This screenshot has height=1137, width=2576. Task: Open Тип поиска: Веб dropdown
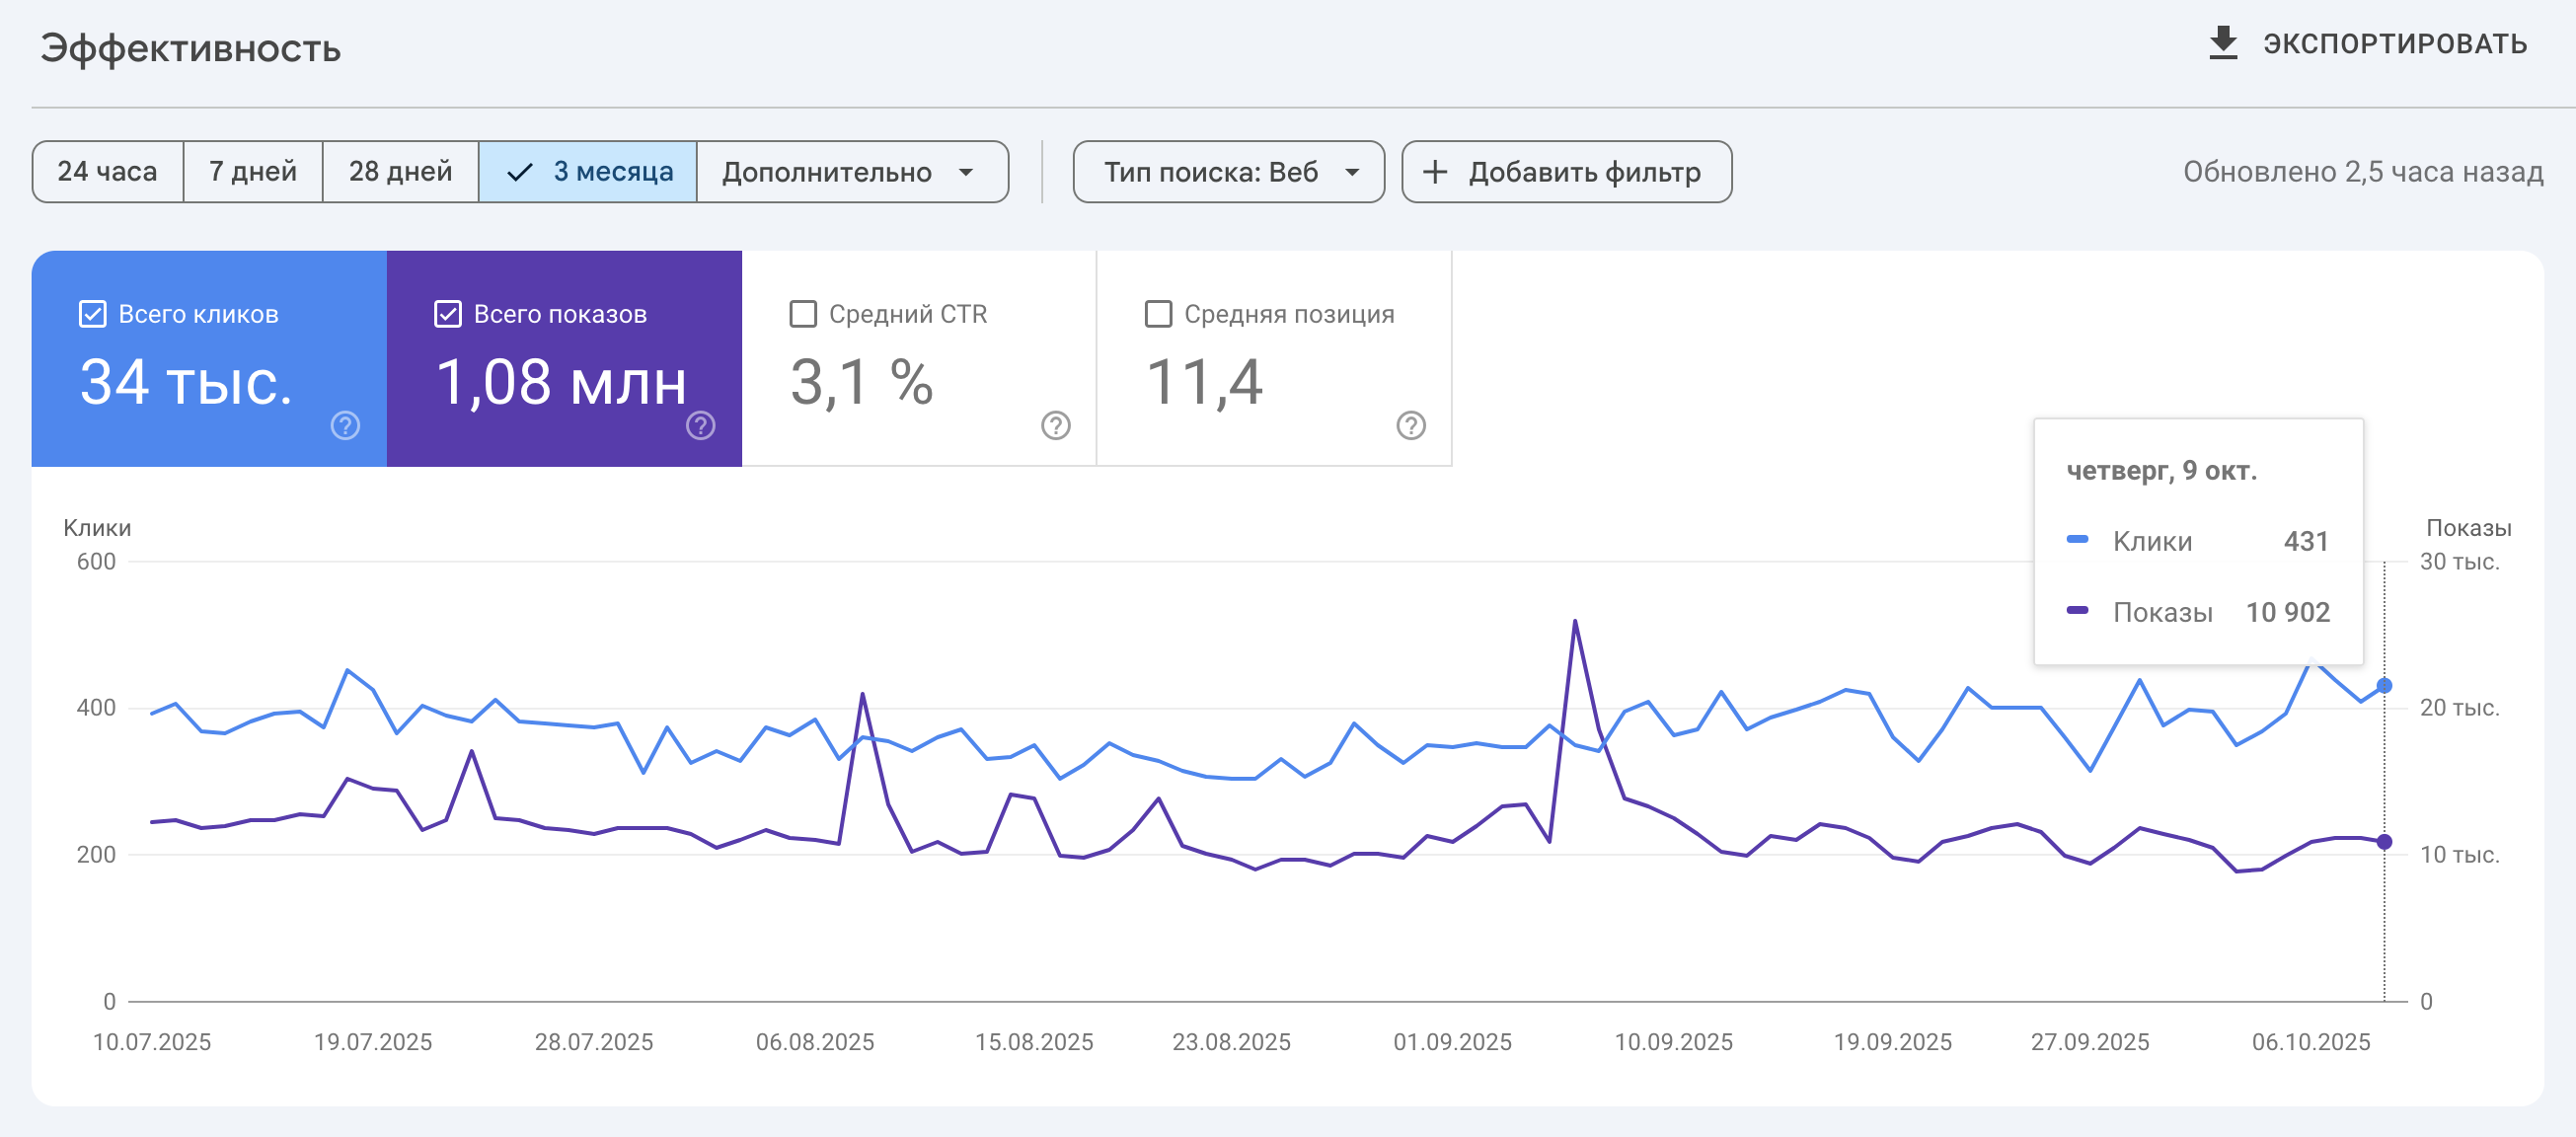pyautogui.click(x=1228, y=172)
